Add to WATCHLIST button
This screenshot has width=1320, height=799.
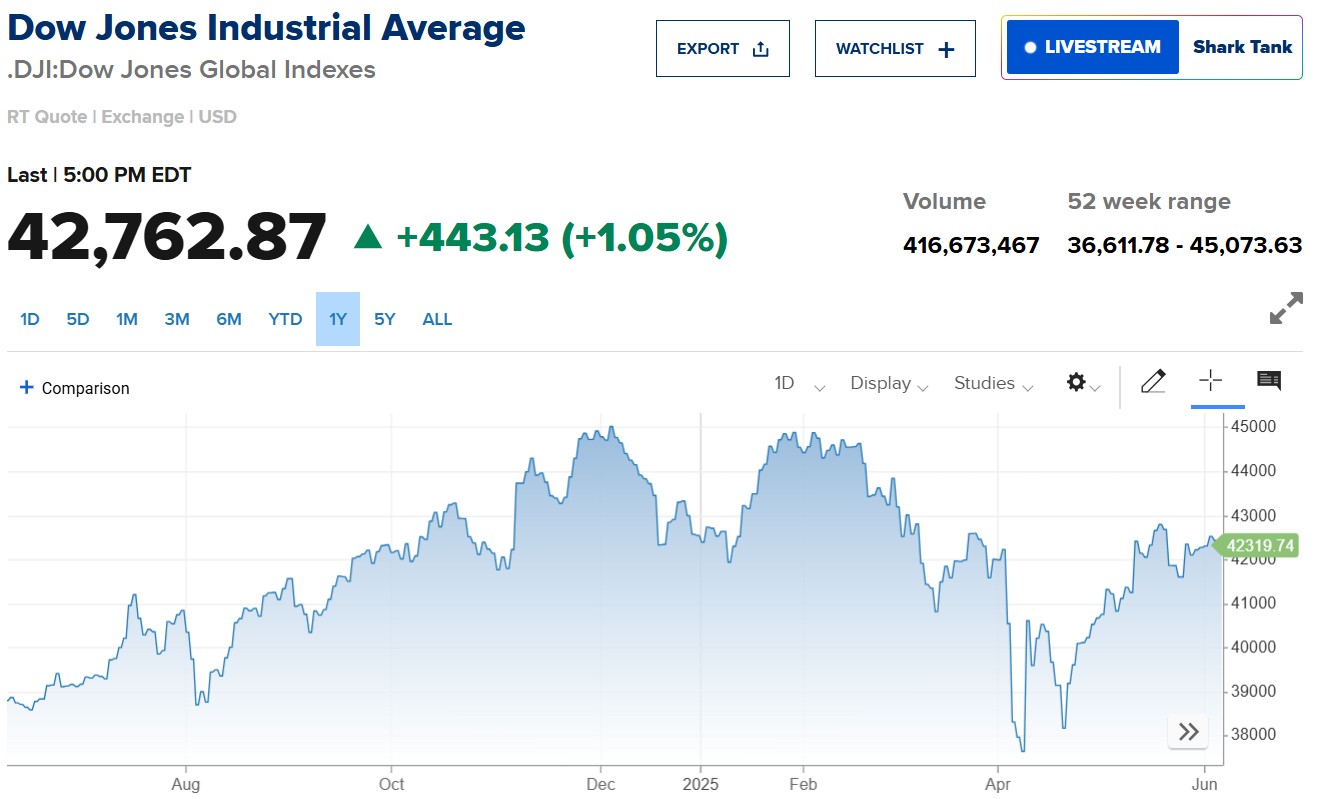(x=894, y=49)
